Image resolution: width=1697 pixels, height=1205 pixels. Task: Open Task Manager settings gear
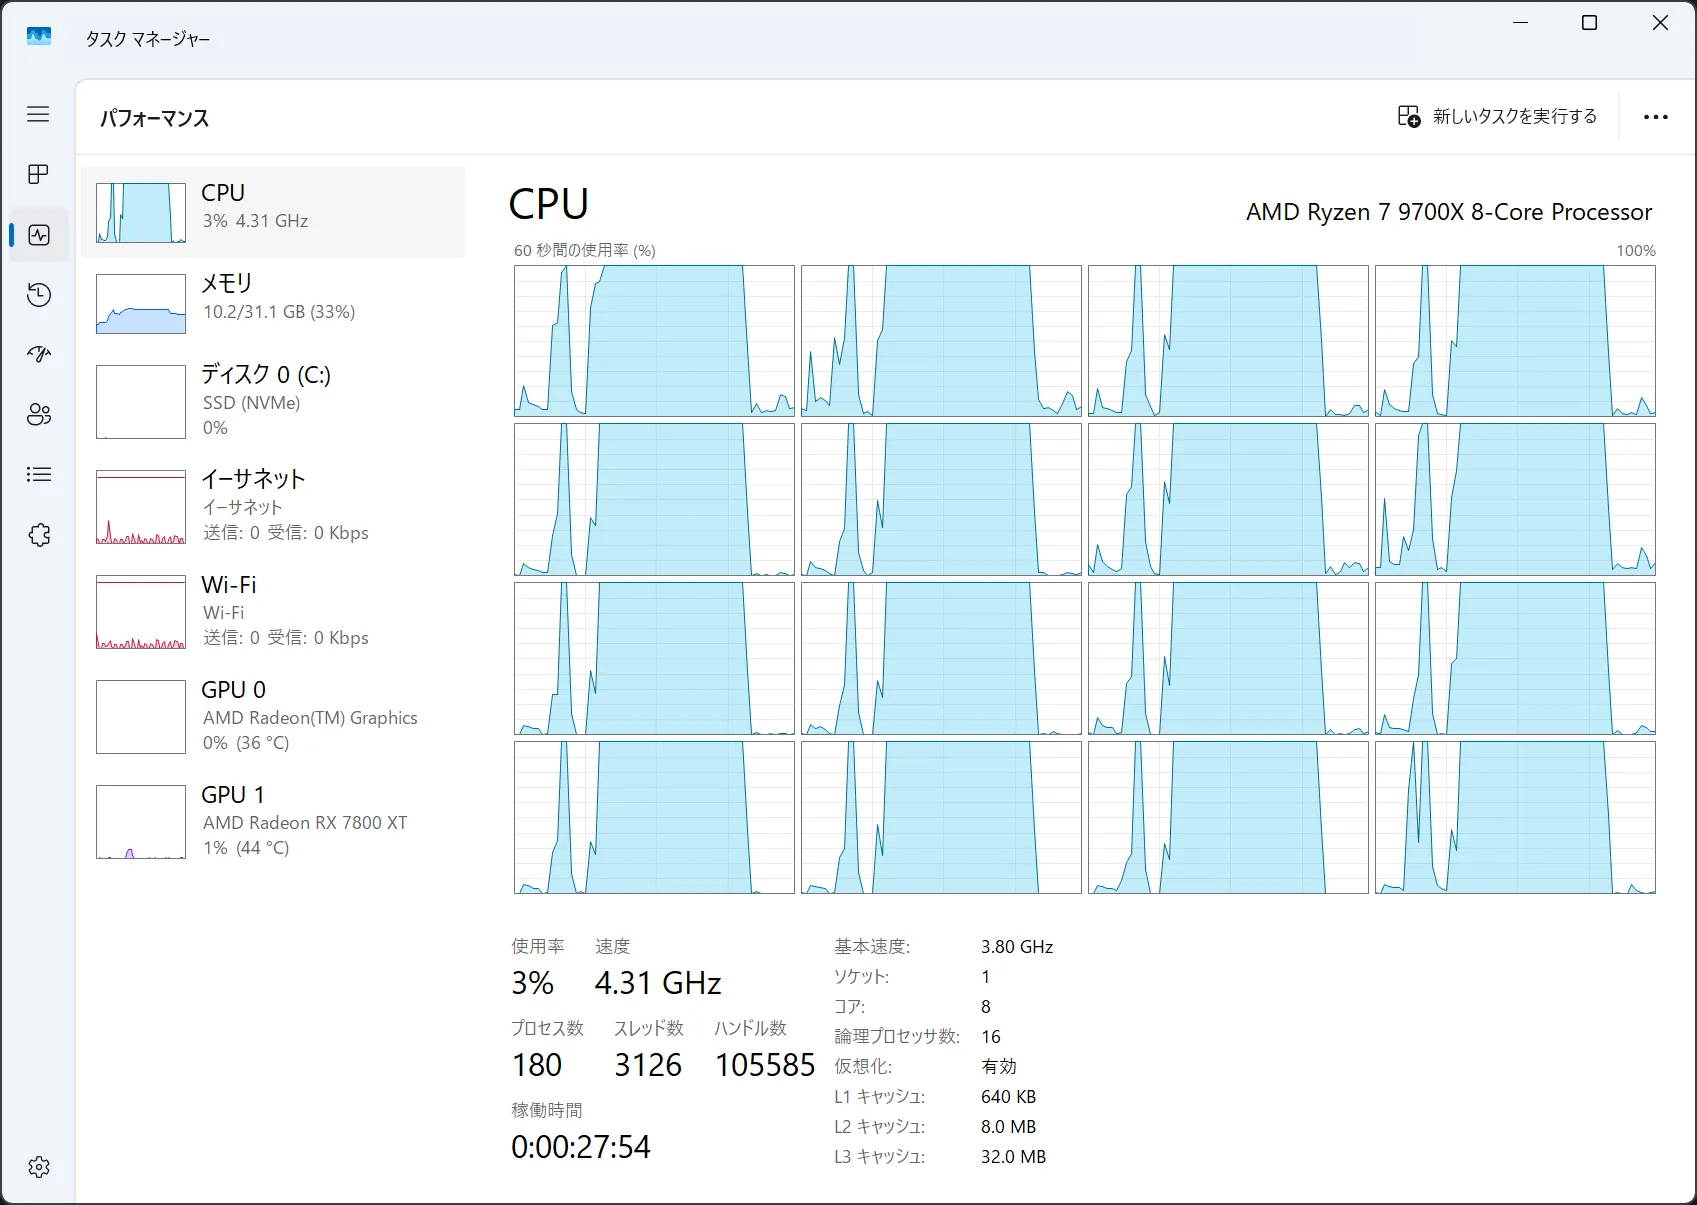click(38, 1167)
